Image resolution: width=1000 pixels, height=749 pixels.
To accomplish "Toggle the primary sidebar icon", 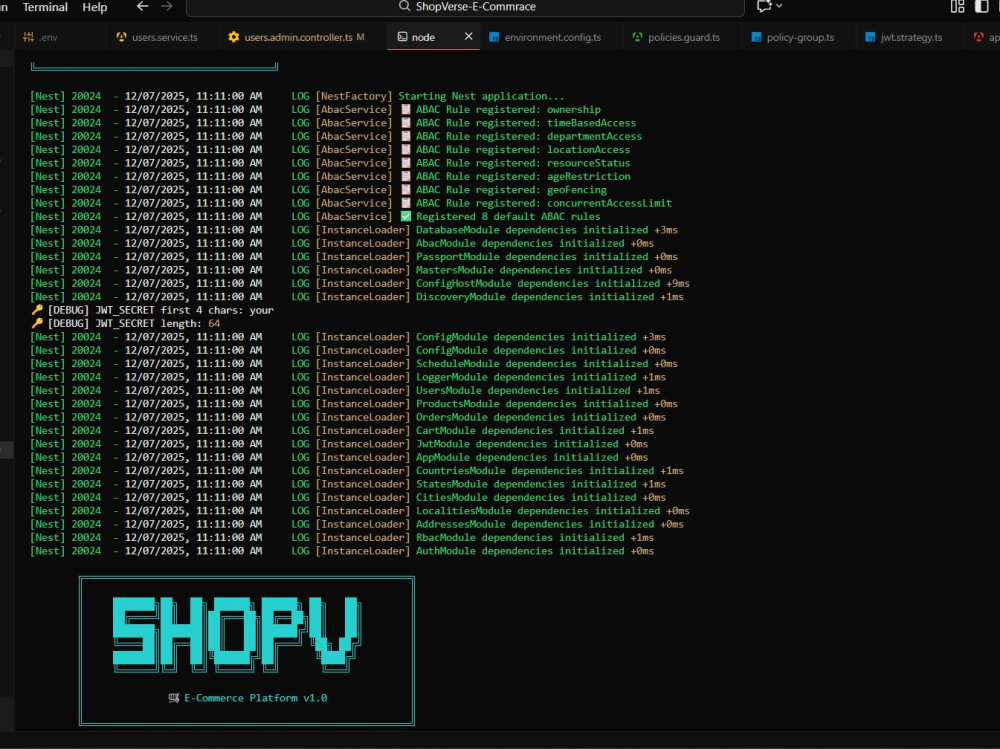I will (x=982, y=6).
